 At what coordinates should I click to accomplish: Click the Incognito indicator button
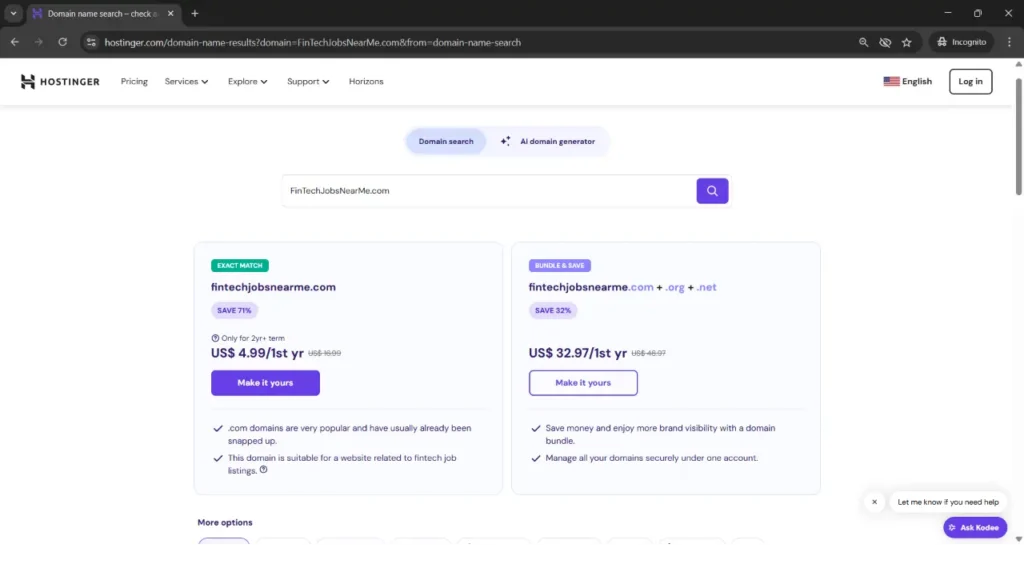[962, 42]
